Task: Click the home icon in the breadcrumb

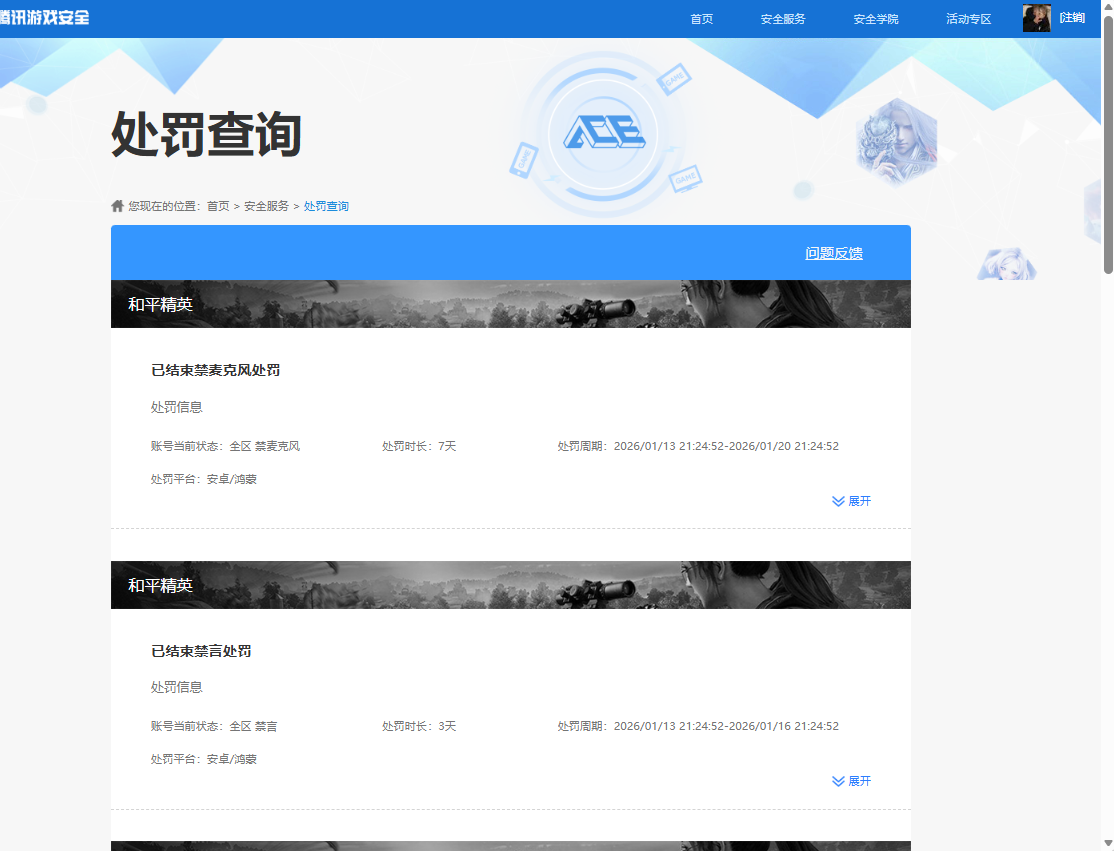Action: pos(117,206)
